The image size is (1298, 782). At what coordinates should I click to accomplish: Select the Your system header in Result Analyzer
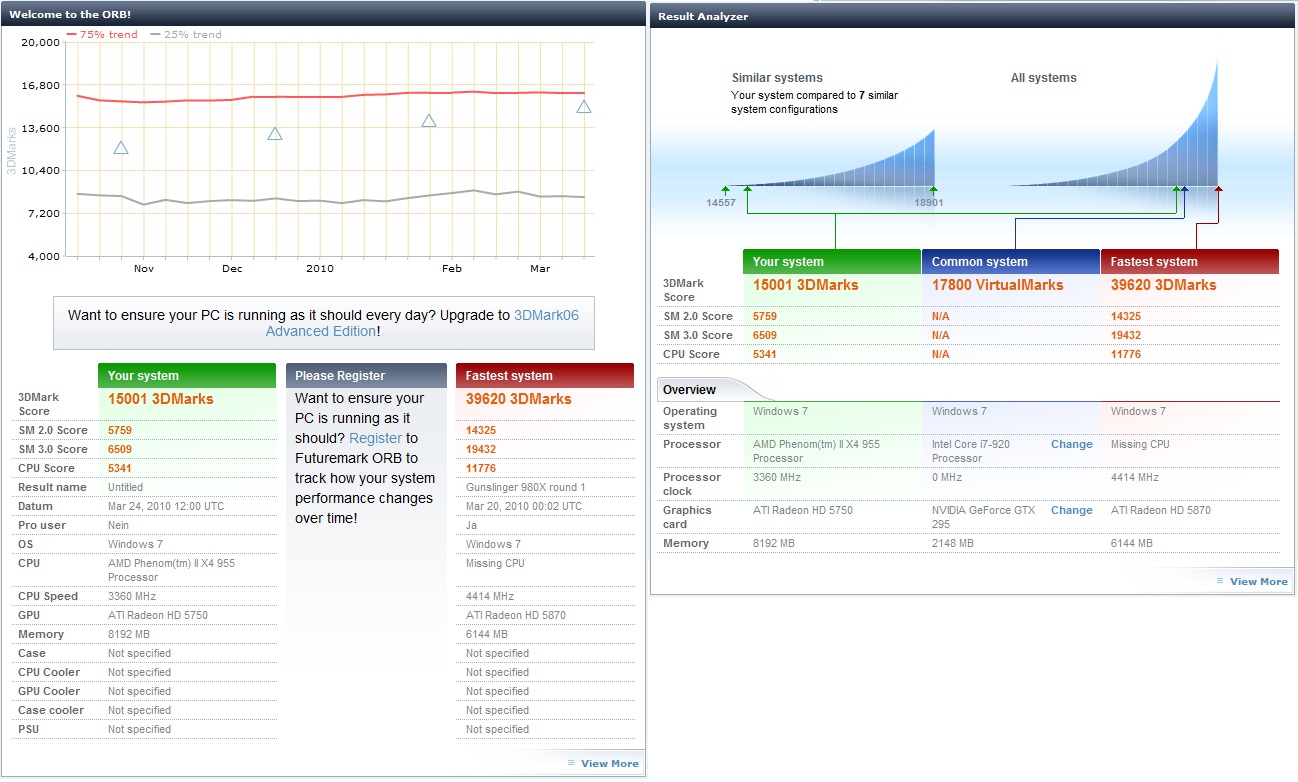pyautogui.click(x=832, y=261)
